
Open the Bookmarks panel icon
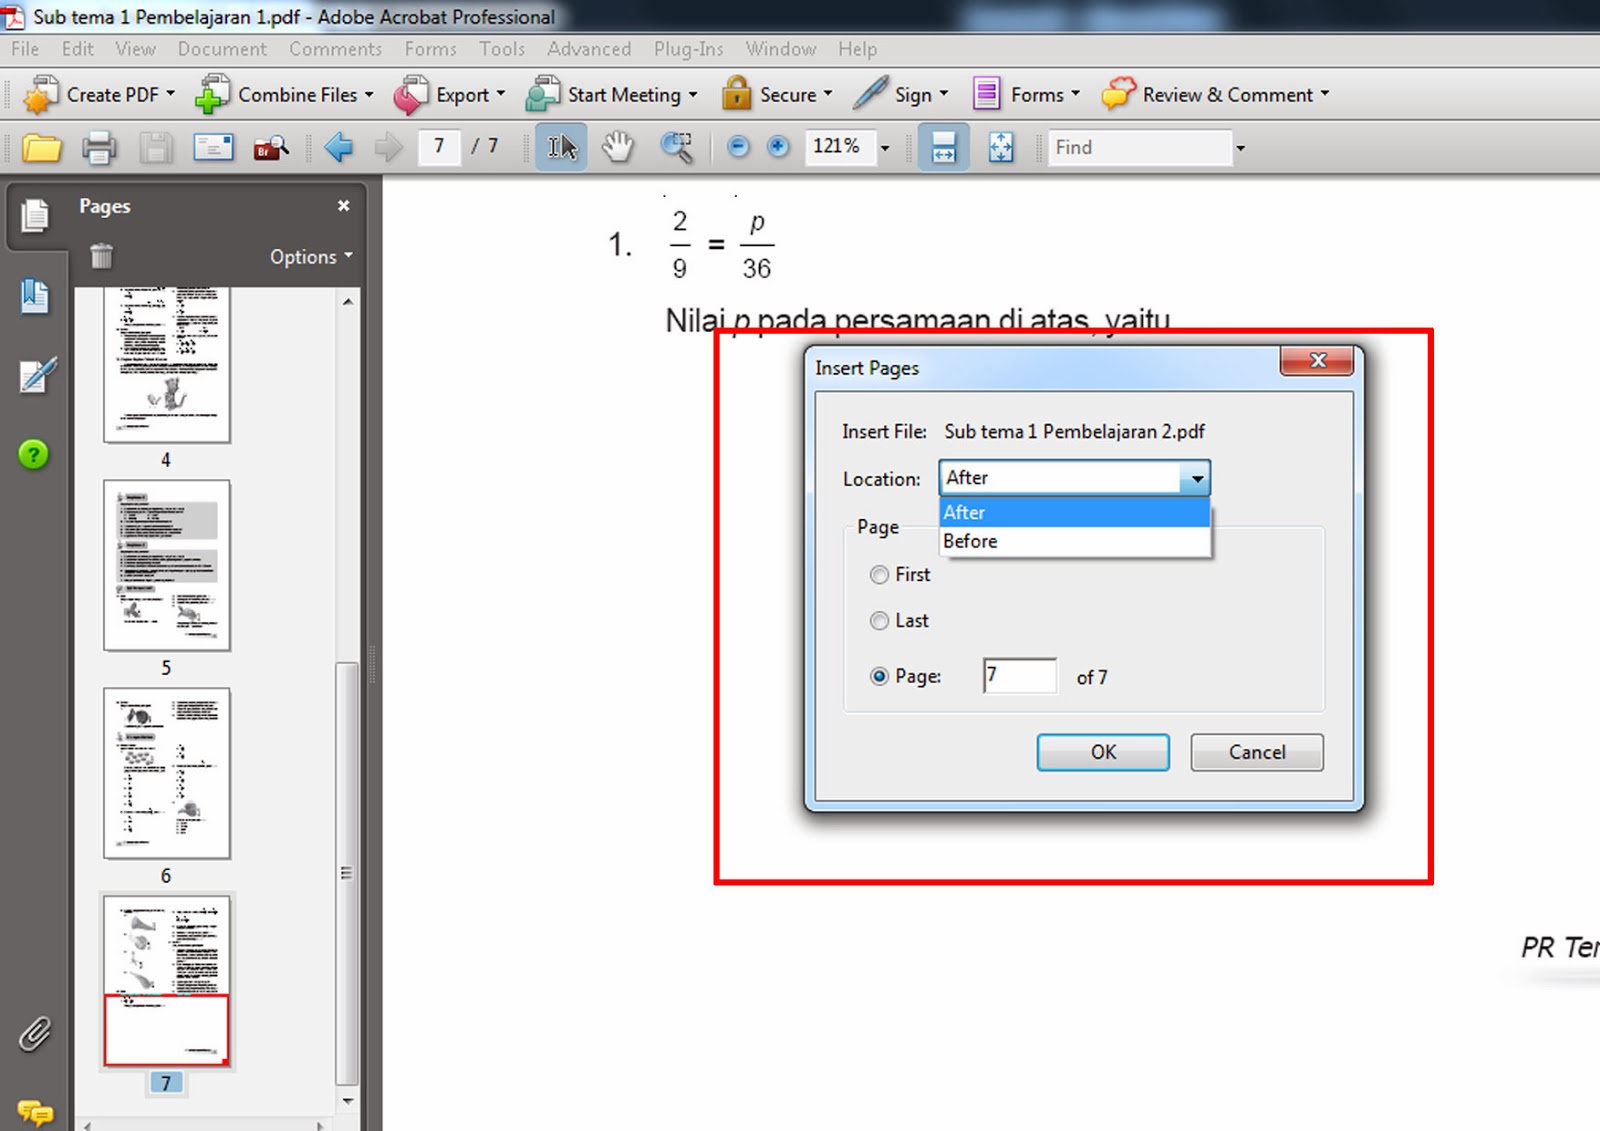(35, 296)
